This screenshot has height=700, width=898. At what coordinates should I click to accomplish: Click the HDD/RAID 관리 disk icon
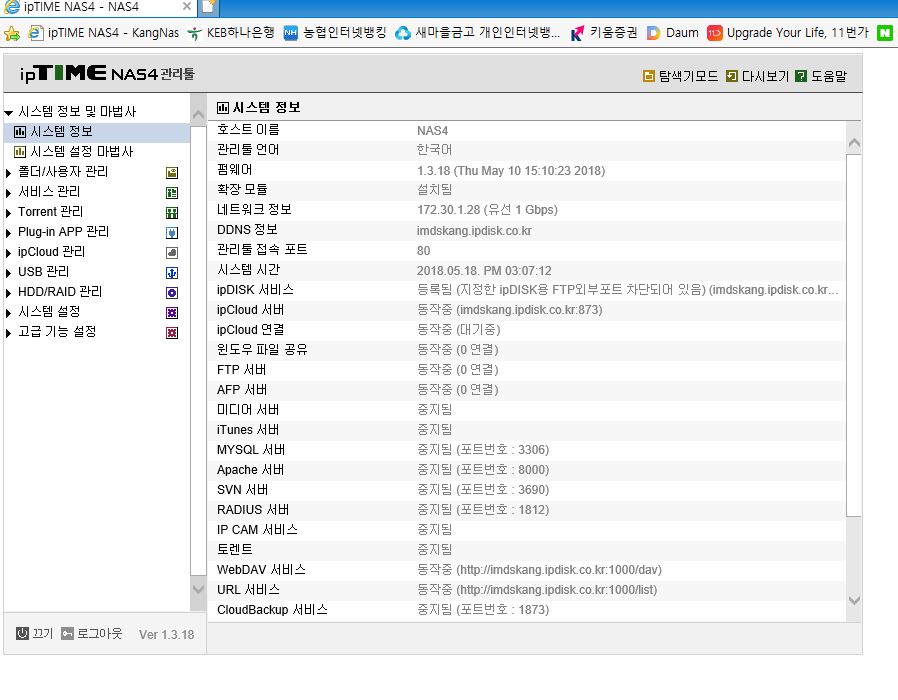(172, 293)
